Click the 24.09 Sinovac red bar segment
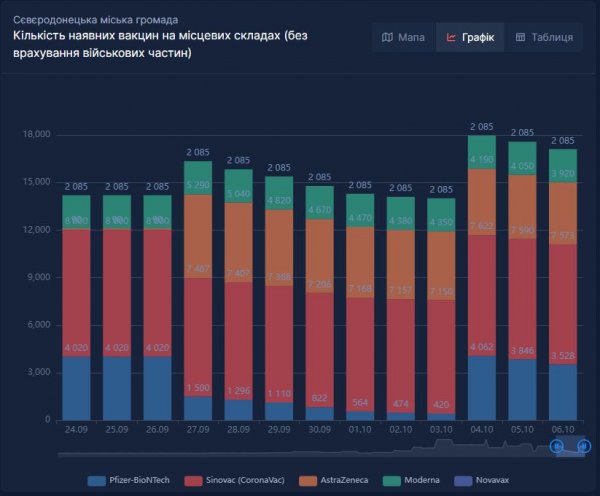Viewport: 600px width, 496px height. tap(77, 293)
